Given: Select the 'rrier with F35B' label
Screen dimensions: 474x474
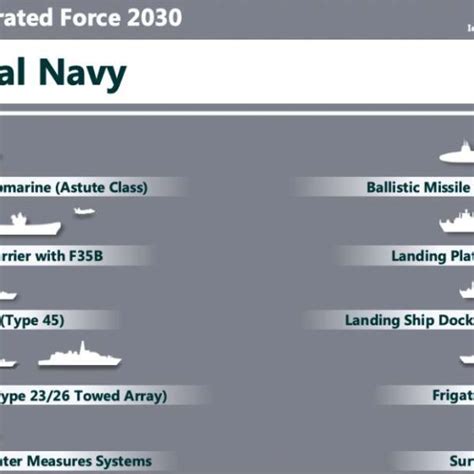Looking at the screenshot, I should (51, 256).
